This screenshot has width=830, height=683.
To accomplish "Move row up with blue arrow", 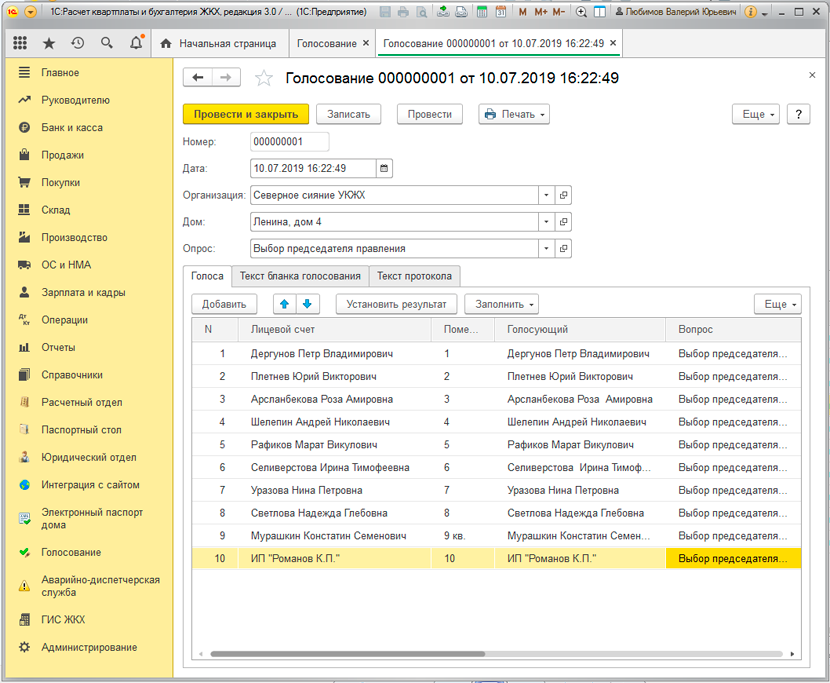I will [283, 304].
